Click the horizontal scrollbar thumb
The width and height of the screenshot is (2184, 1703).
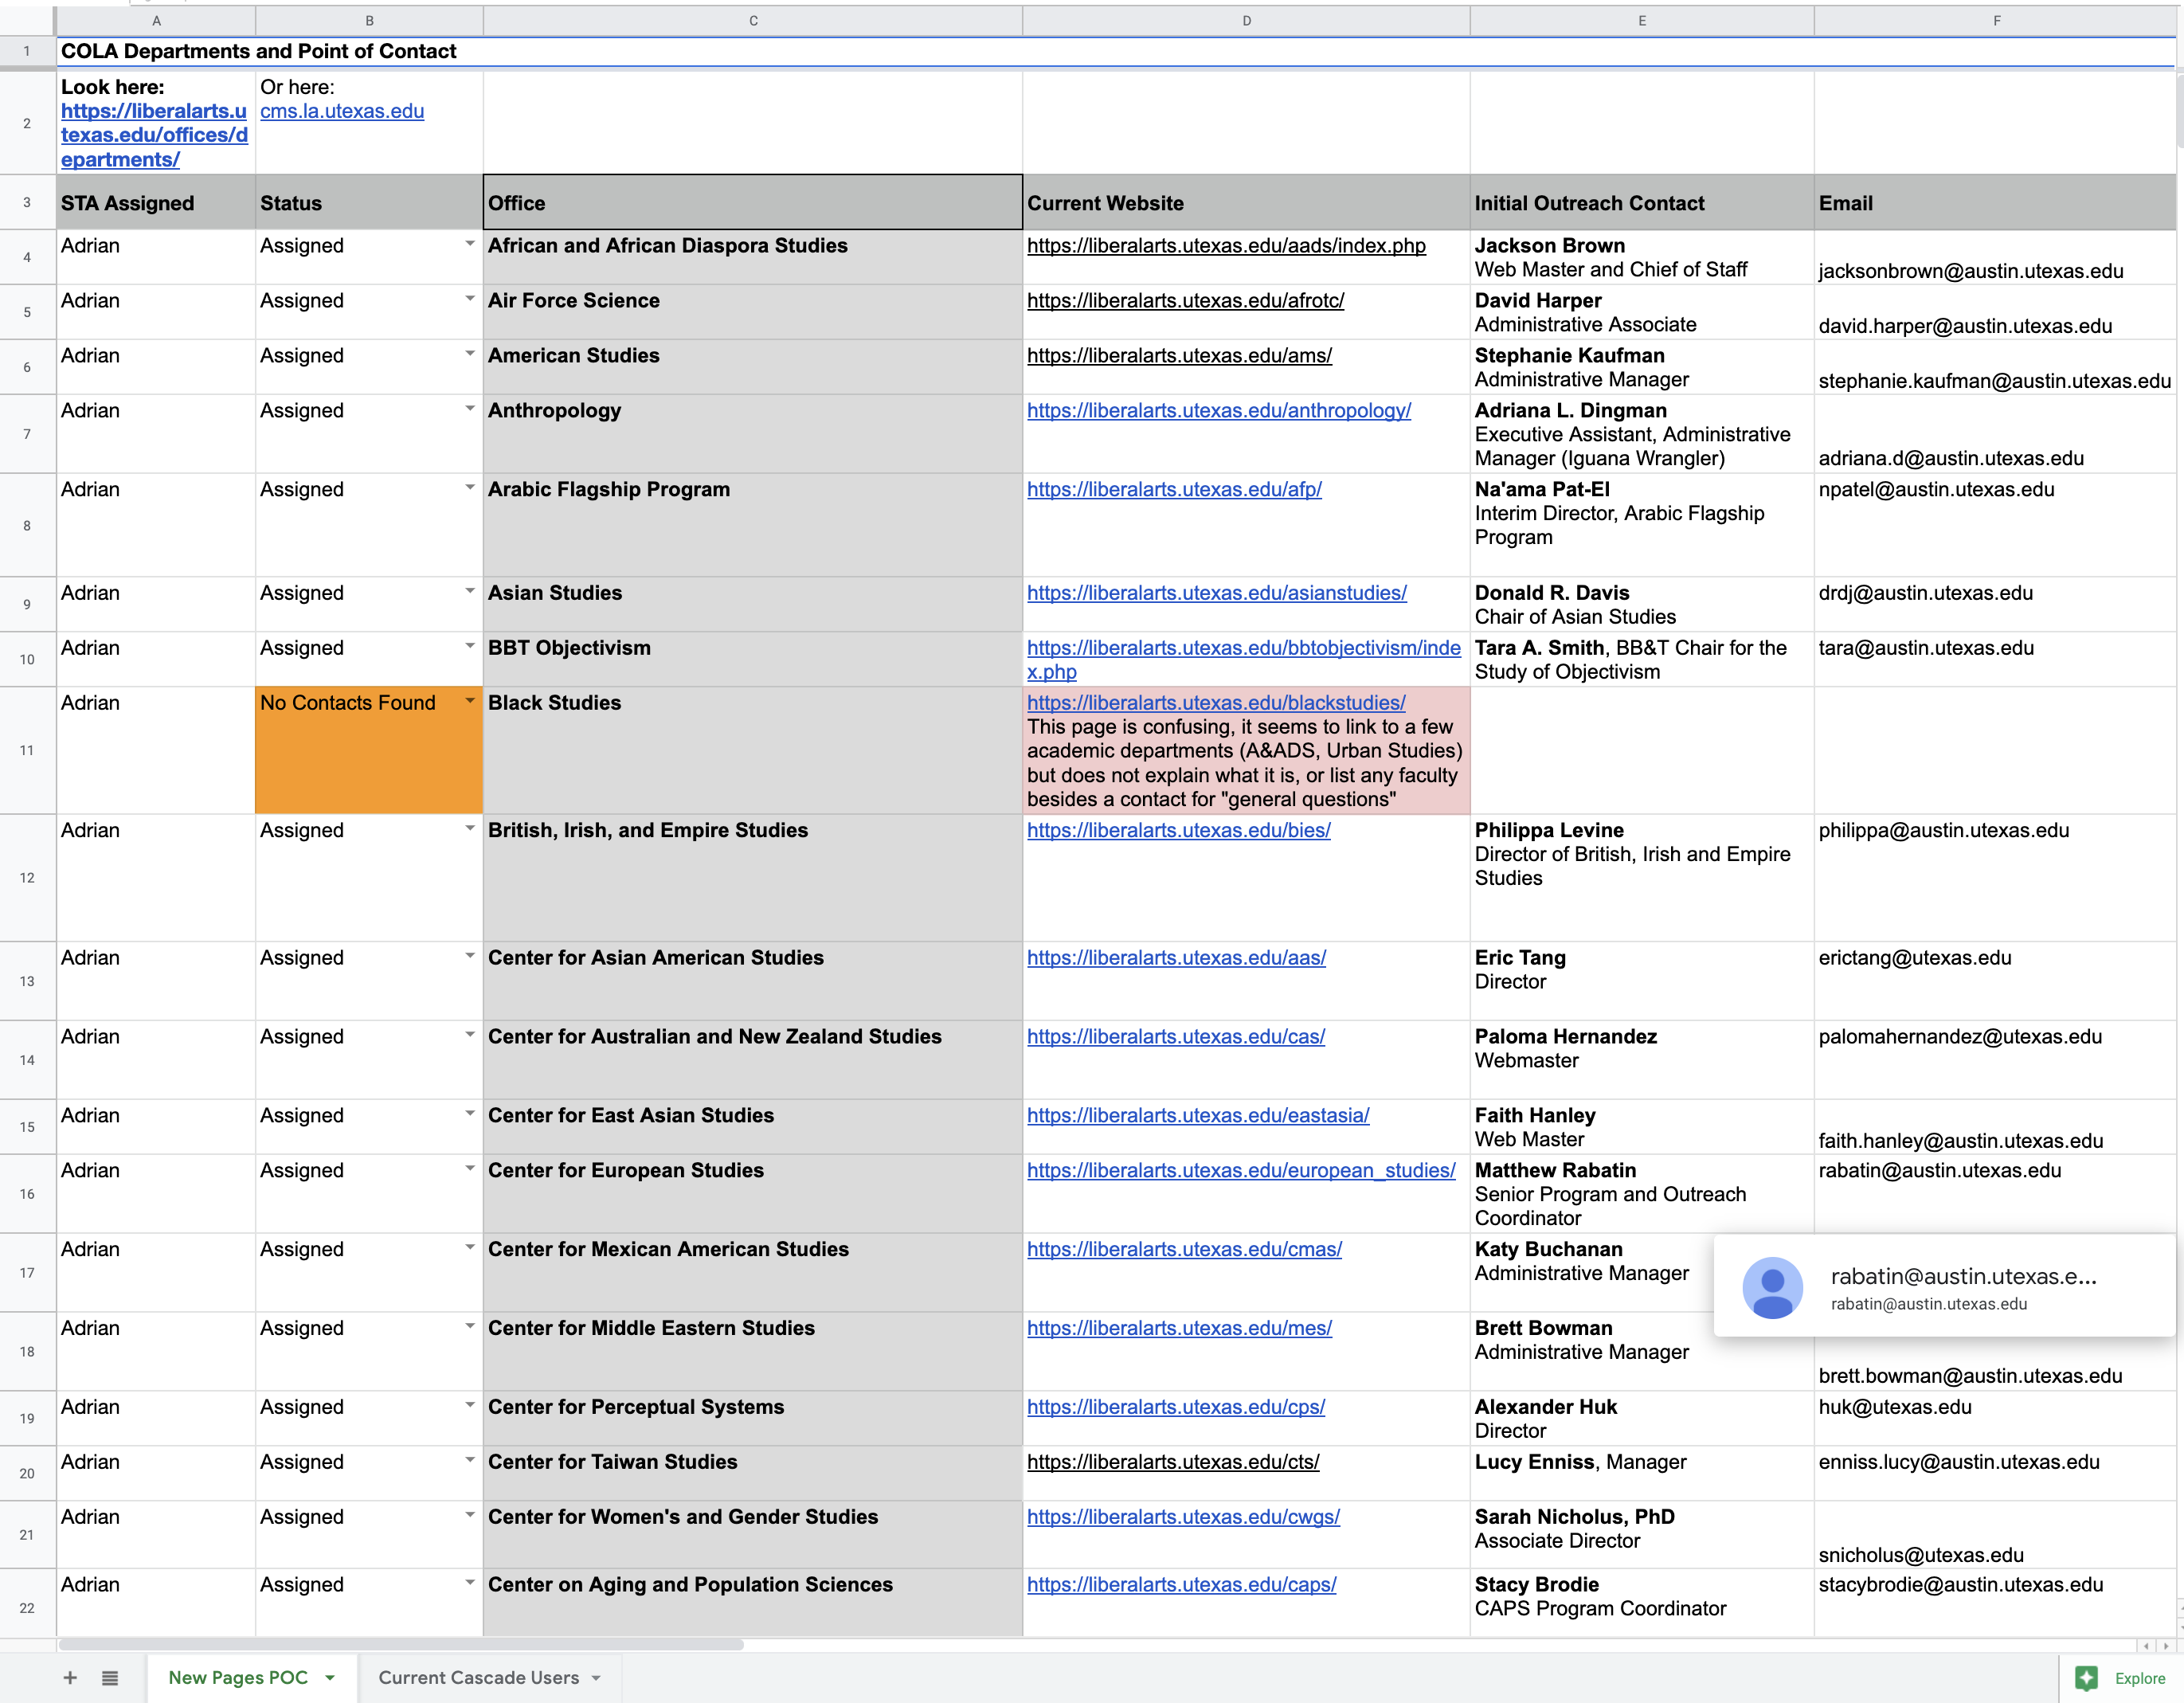click(400, 1644)
